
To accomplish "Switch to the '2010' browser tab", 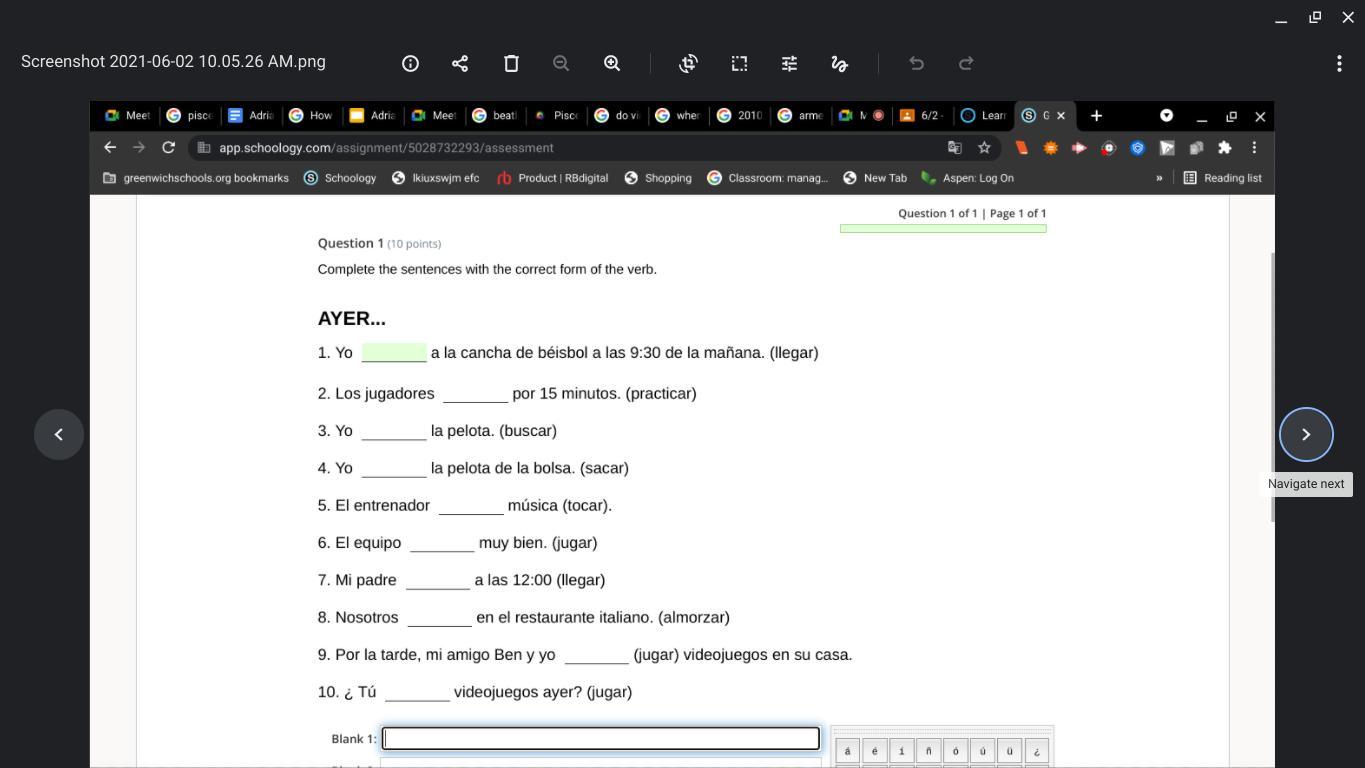I will coord(739,116).
